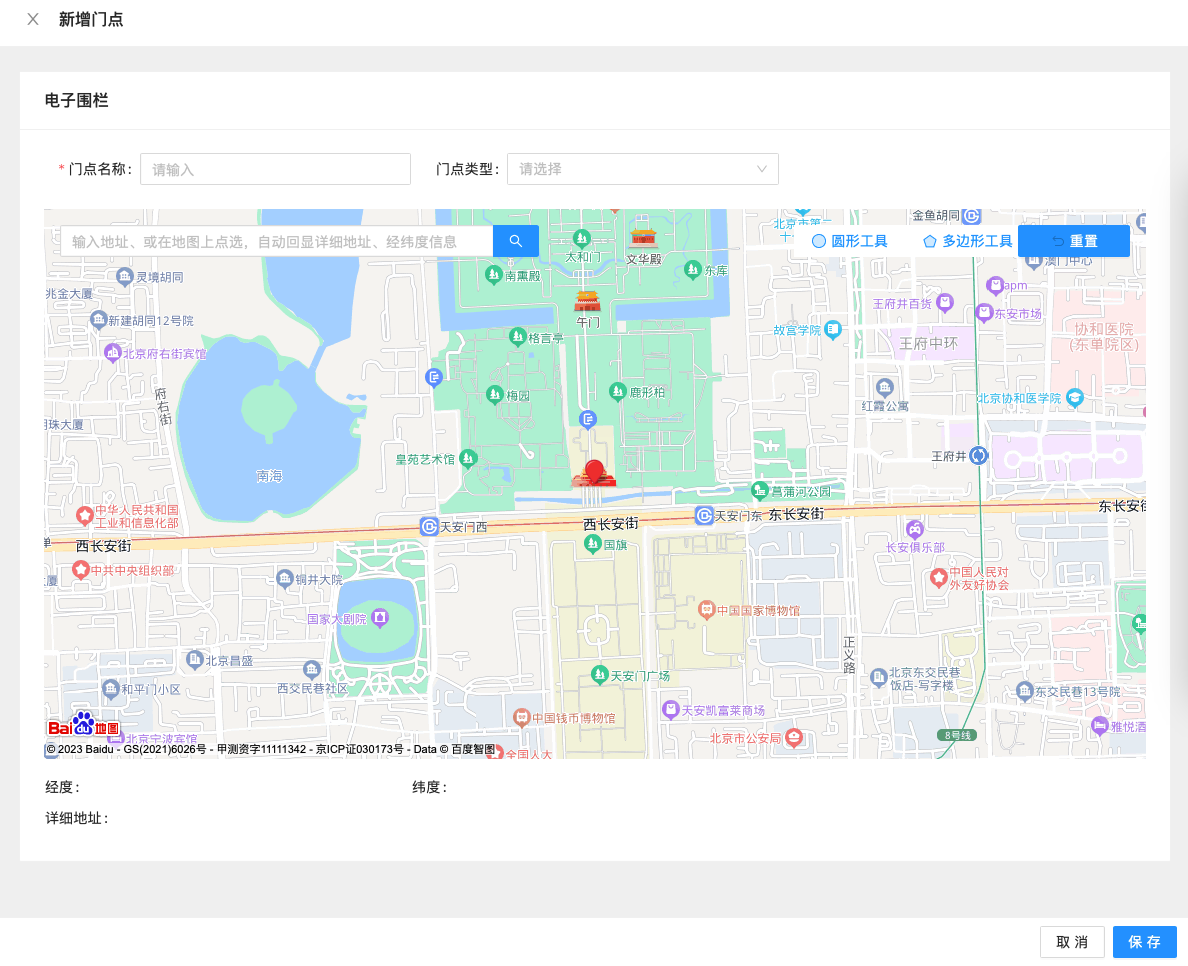Image resolution: width=1188 pixels, height=966 pixels.
Task: Click the 门点名称 input field
Action: point(275,169)
